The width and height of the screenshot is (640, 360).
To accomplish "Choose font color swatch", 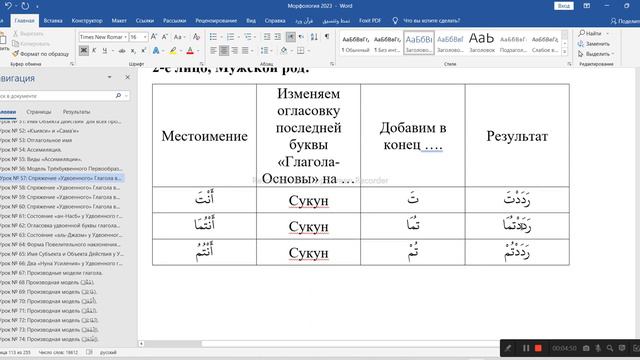I will (190, 51).
